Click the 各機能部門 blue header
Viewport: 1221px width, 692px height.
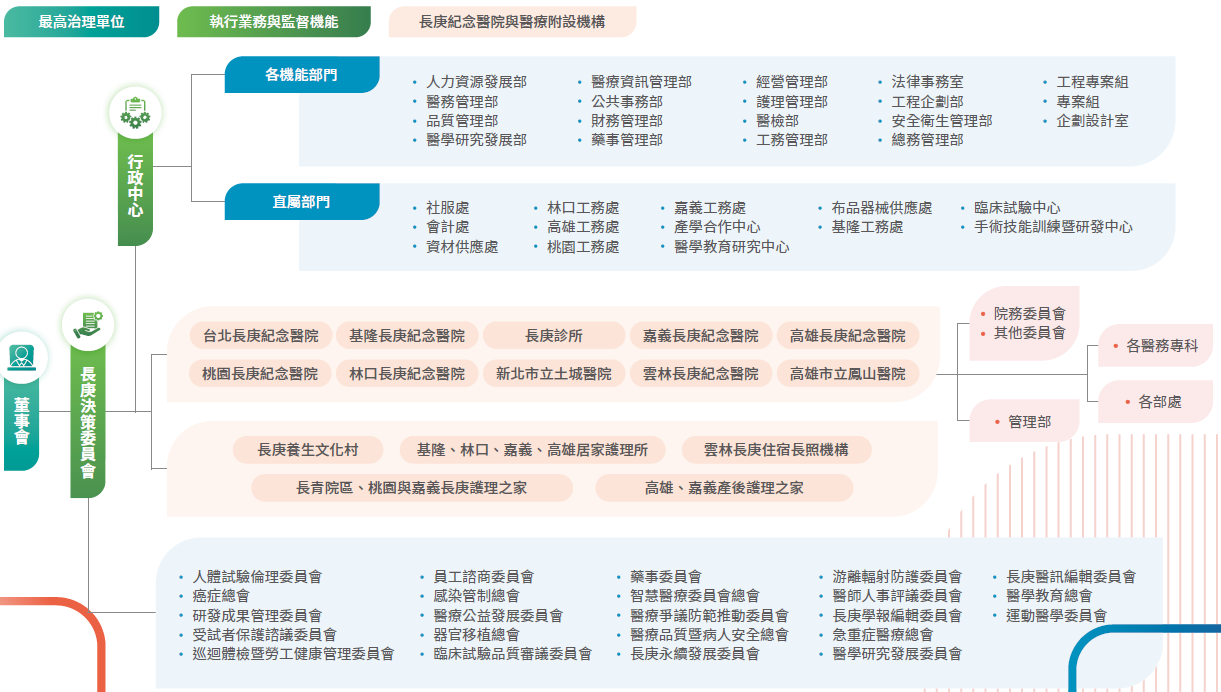[x=302, y=74]
